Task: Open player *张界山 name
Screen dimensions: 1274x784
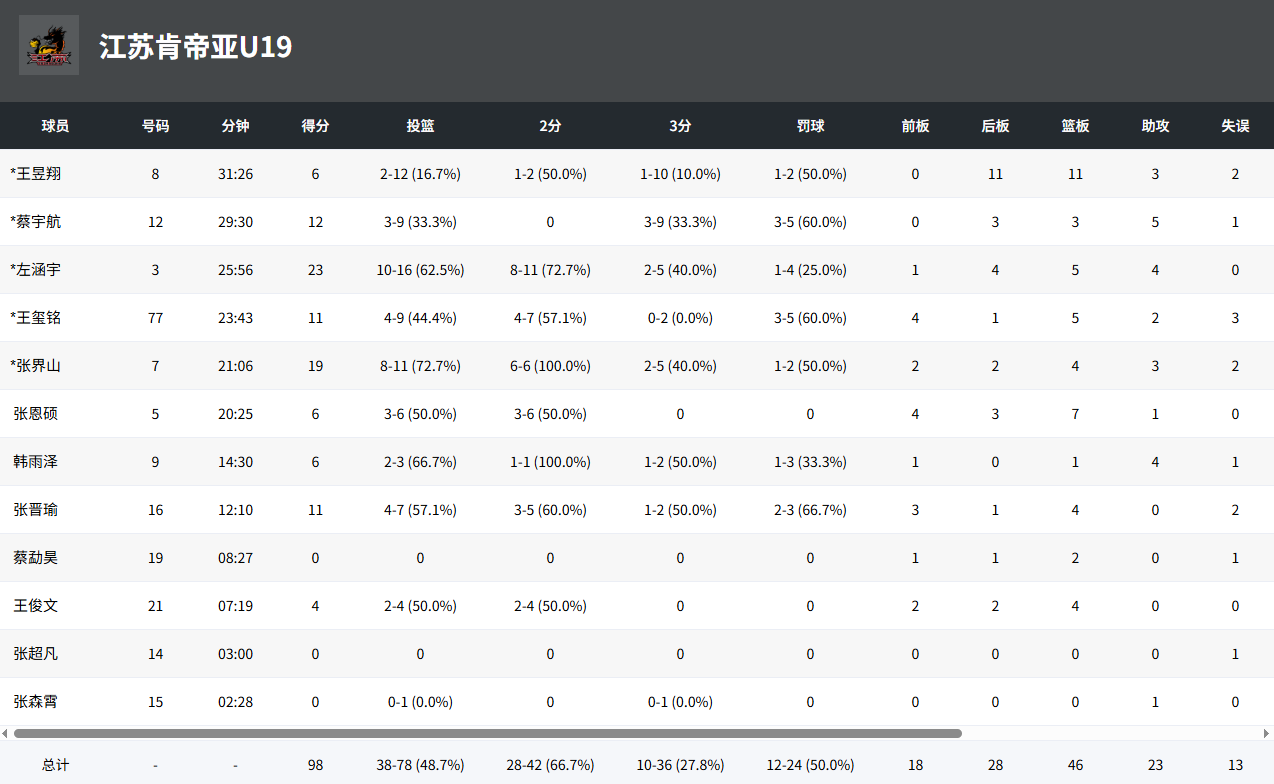Action: pos(36,366)
